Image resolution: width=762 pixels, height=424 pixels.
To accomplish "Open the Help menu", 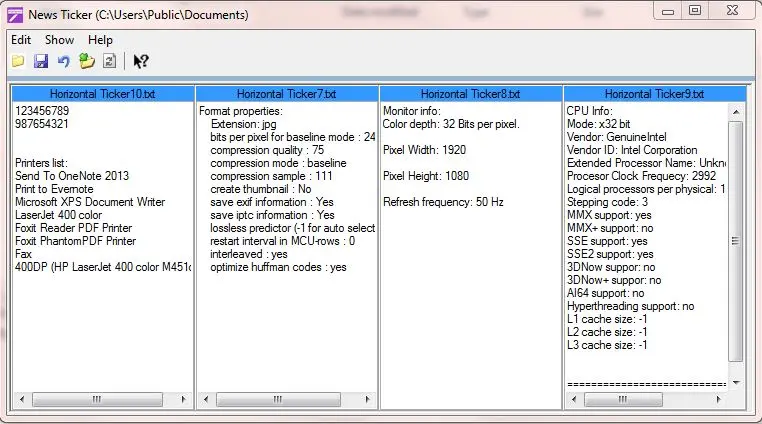I will pos(100,40).
